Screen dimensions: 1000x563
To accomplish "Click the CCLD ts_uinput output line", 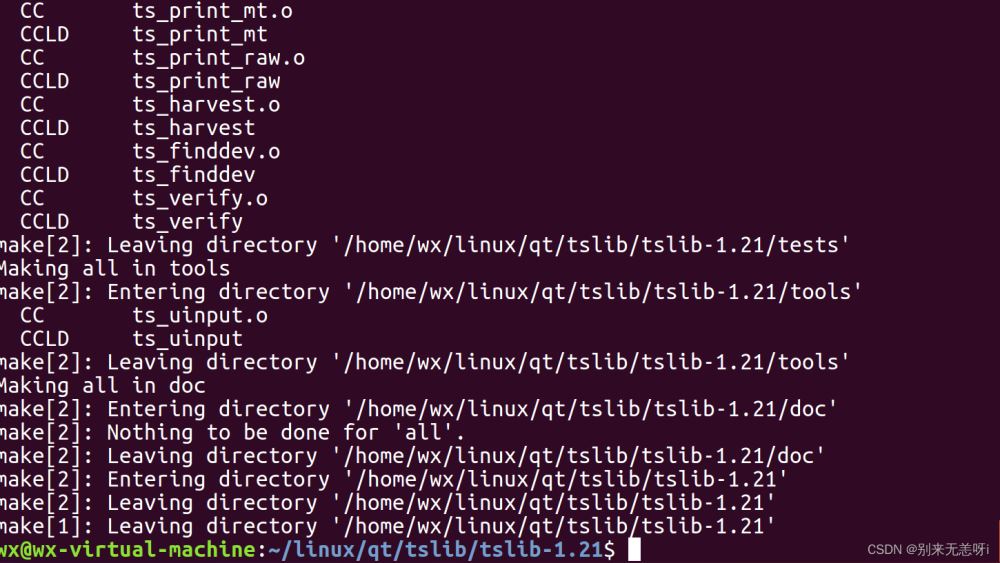I will coord(130,339).
